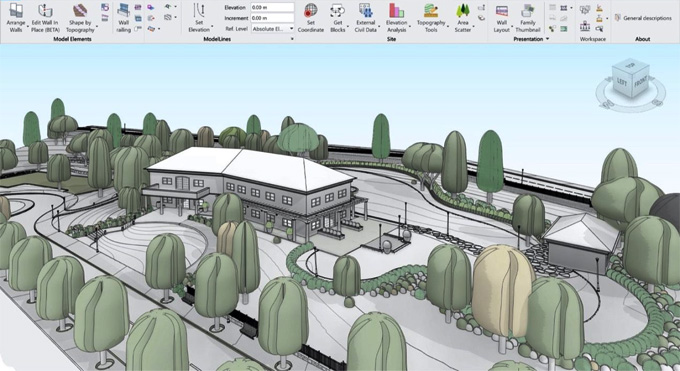Open the Family Thumbnail tool
The image size is (680, 371).
coord(528,17)
